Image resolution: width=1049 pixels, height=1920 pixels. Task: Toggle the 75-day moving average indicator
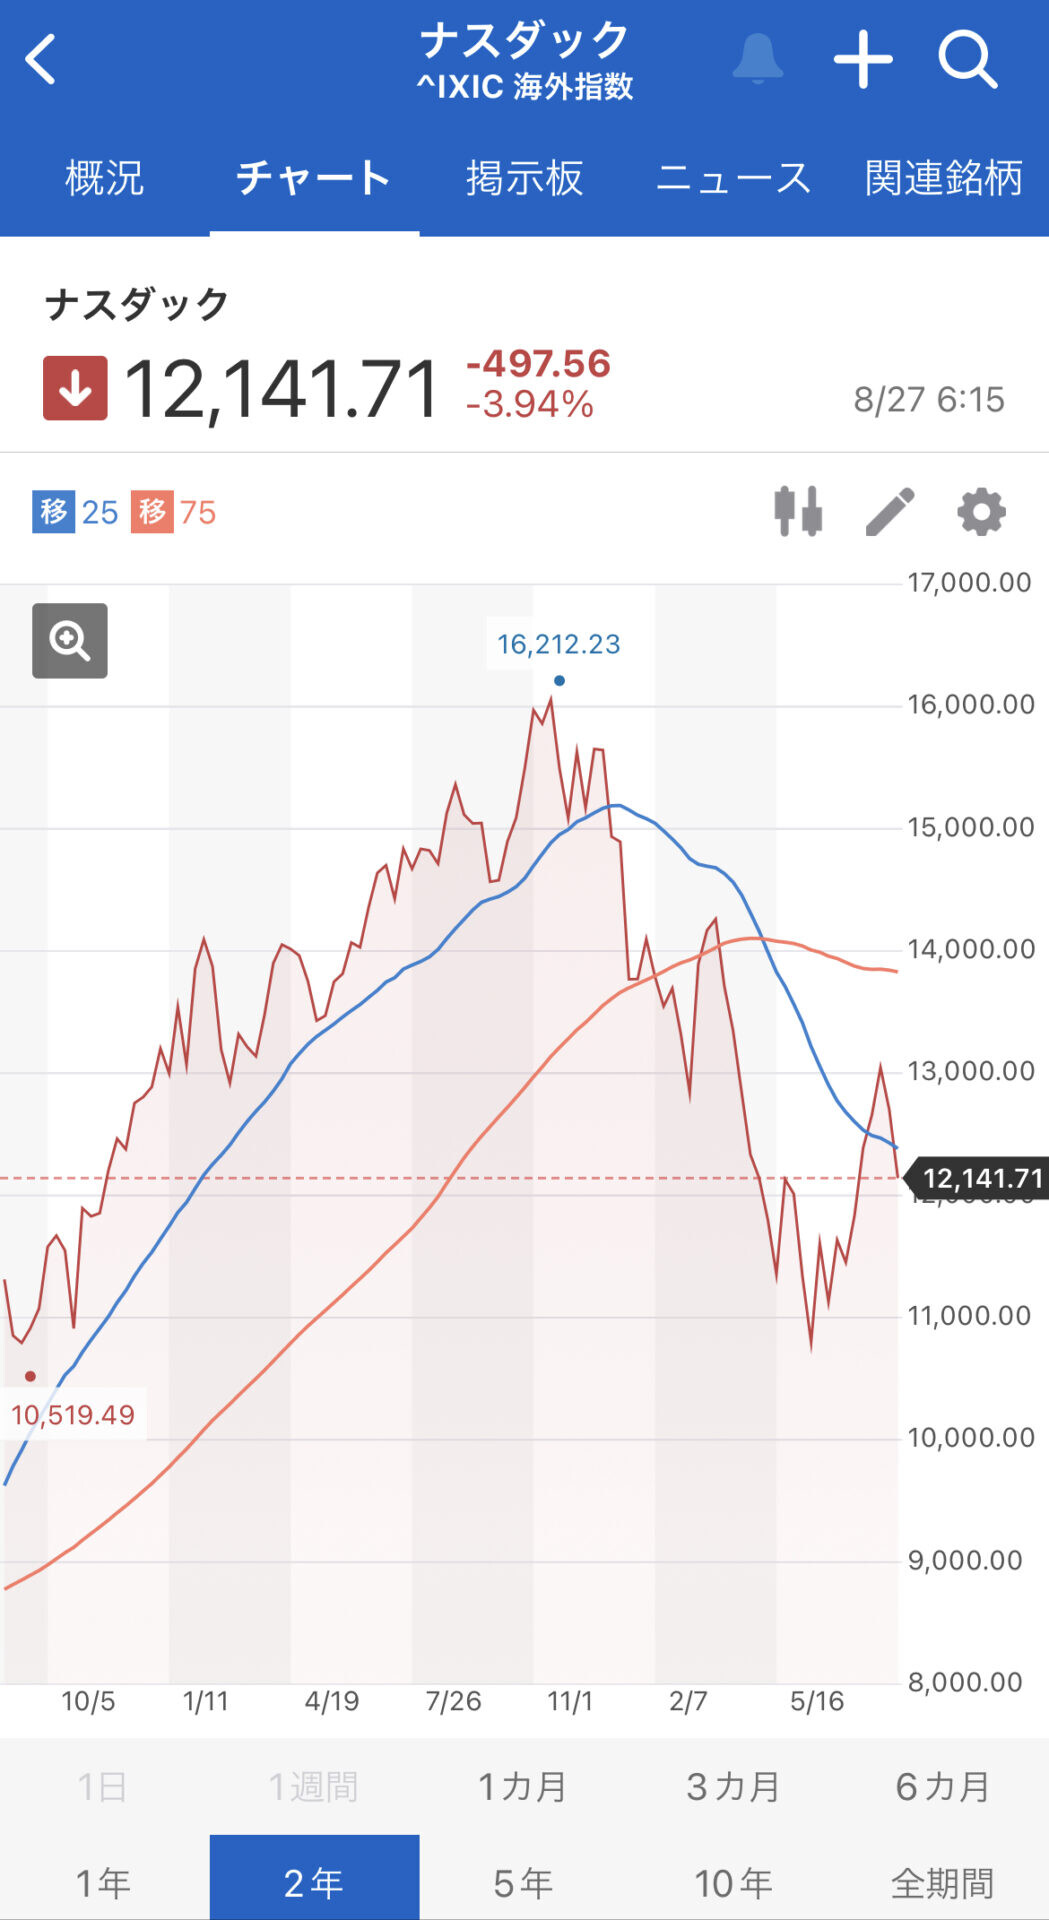click(x=173, y=512)
